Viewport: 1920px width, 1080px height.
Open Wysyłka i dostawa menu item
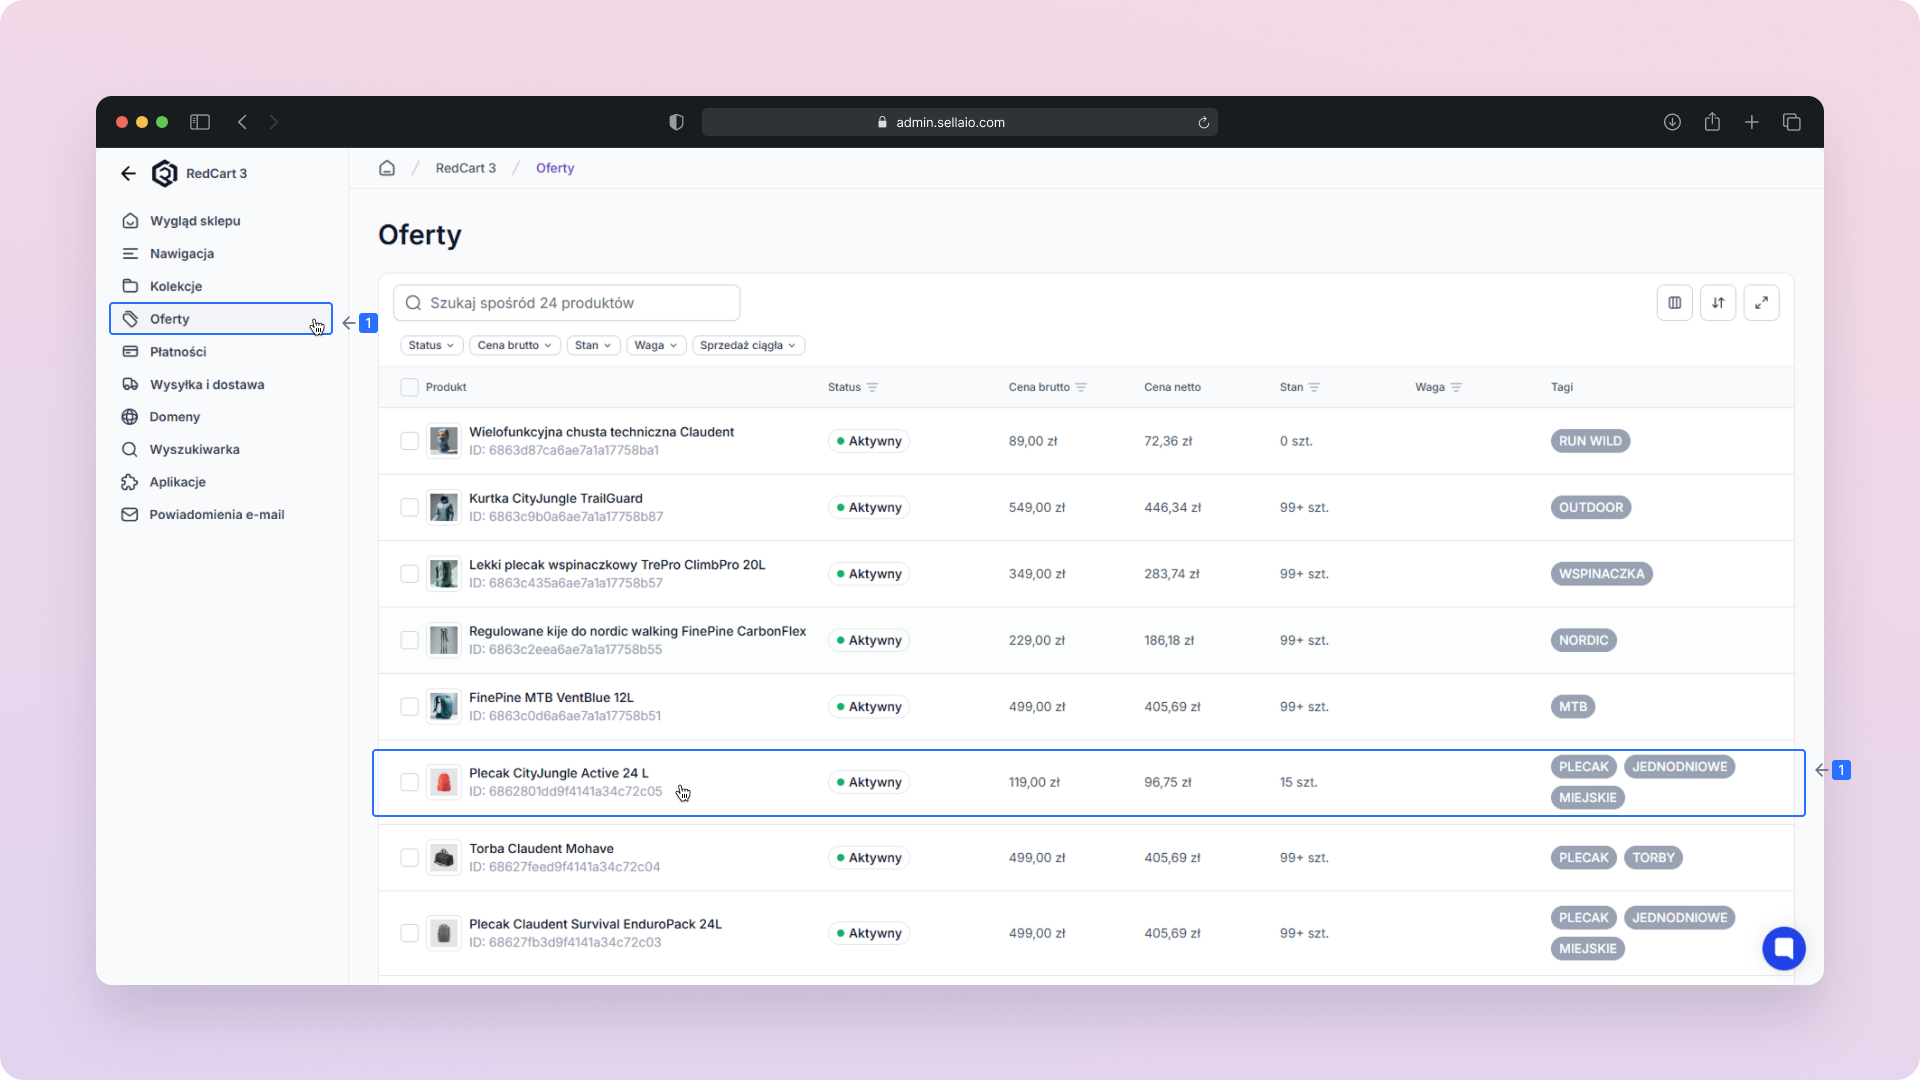(x=207, y=384)
